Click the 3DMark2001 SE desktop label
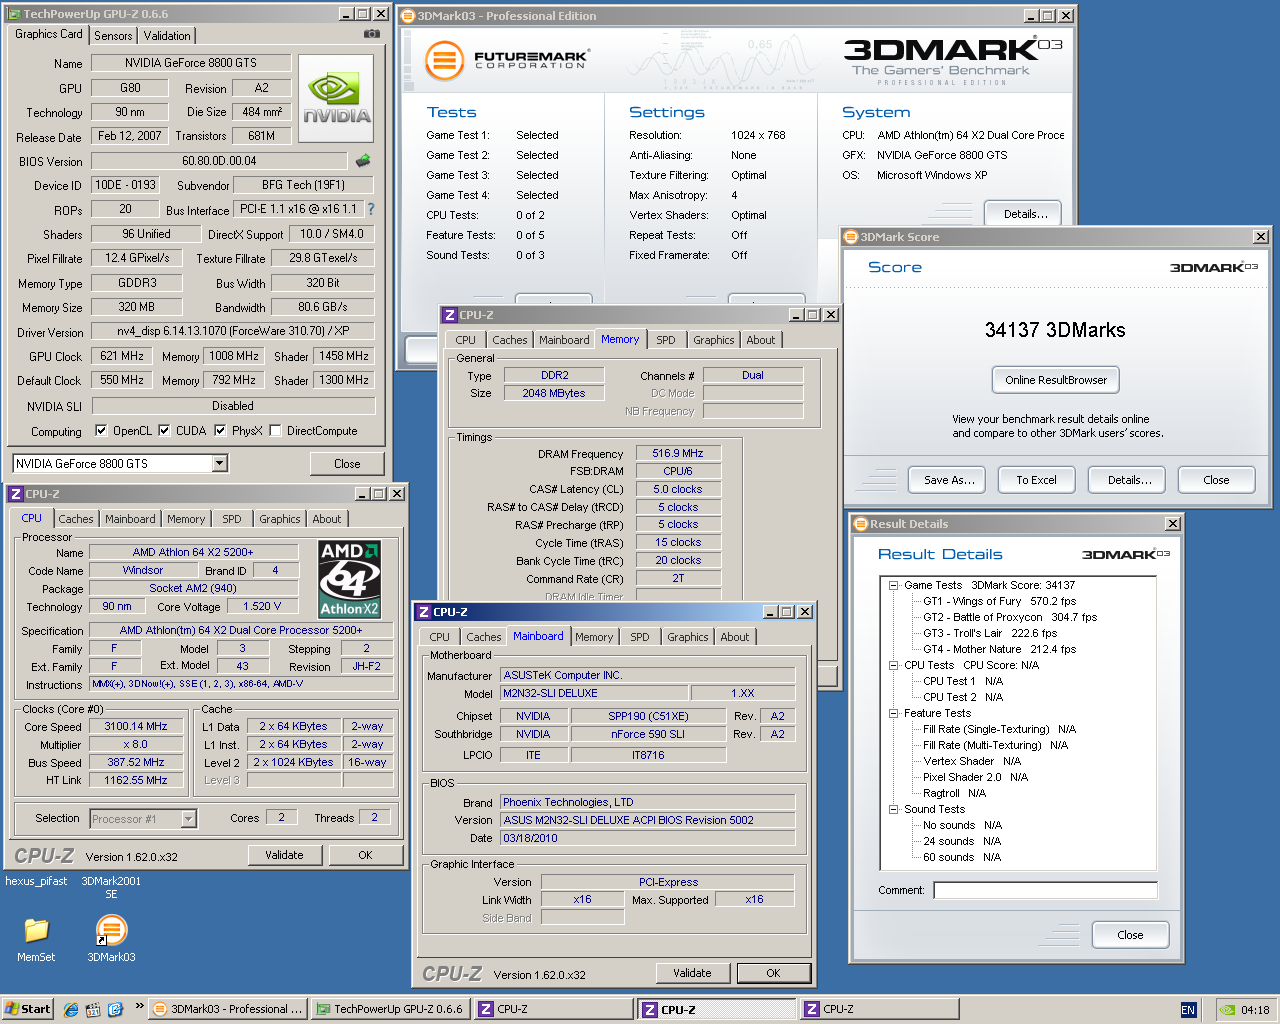1280x1024 pixels. coord(111,888)
